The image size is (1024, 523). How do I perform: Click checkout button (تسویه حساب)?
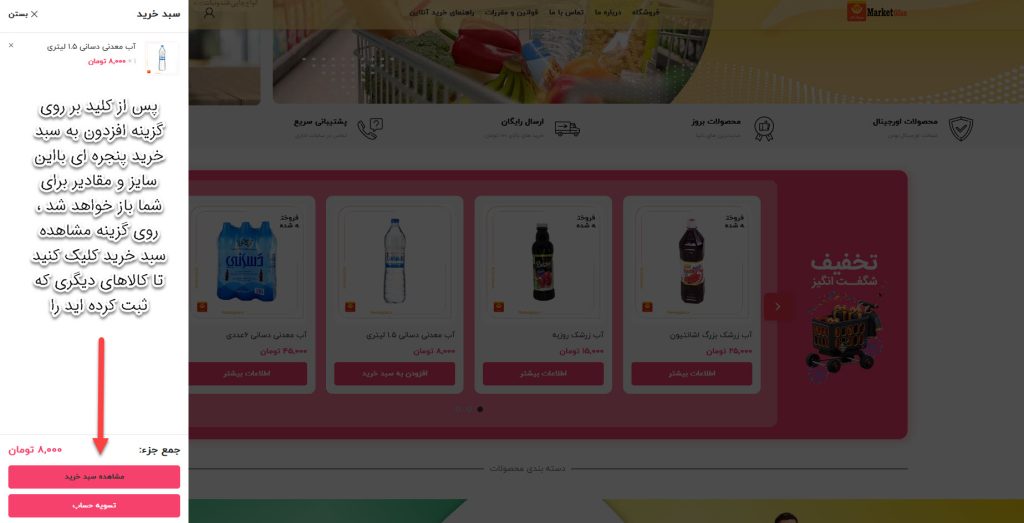pyautogui.click(x=94, y=505)
